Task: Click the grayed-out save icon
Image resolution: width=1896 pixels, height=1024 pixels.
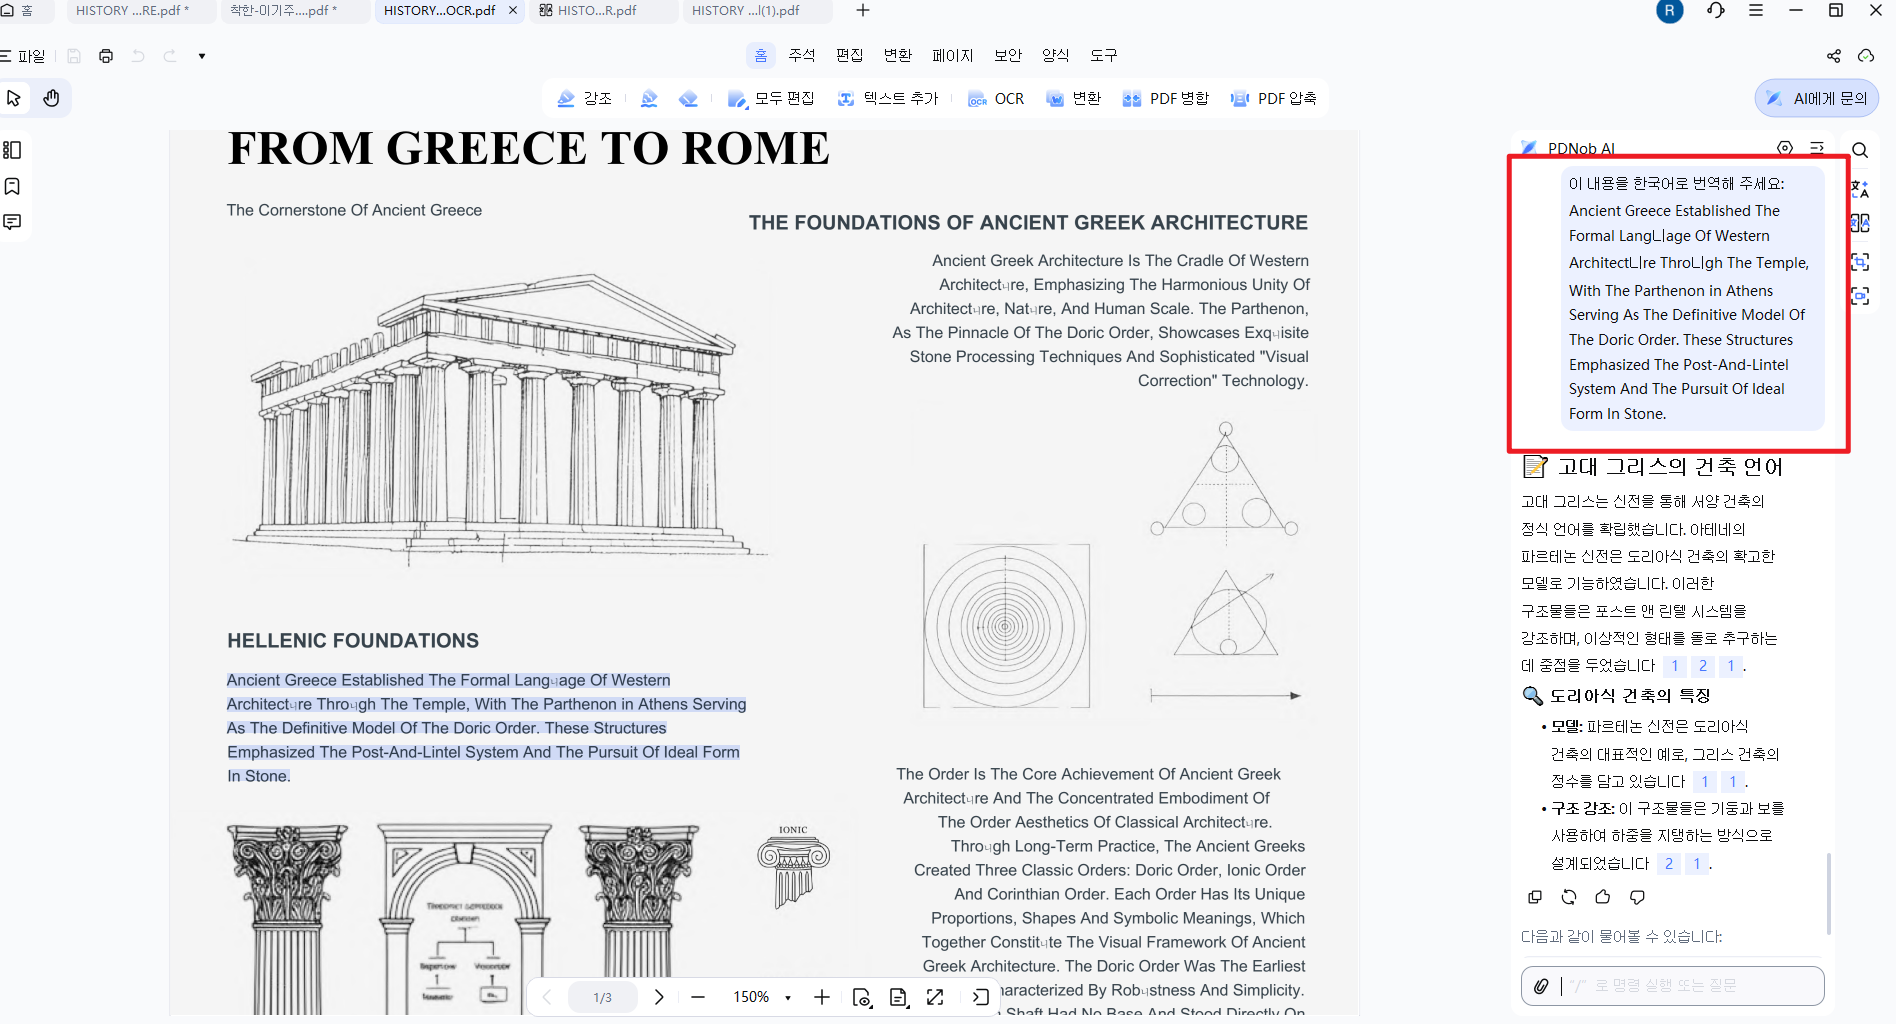Action: pos(74,56)
